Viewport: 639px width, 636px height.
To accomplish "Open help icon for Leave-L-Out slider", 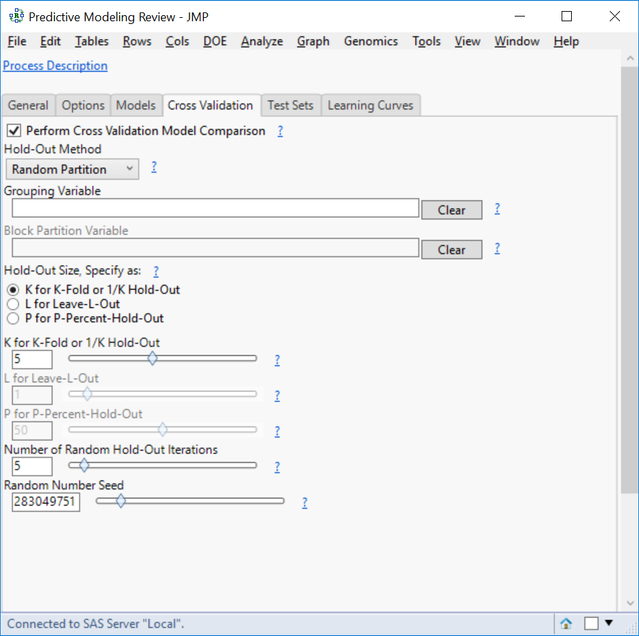I will 277,396.
